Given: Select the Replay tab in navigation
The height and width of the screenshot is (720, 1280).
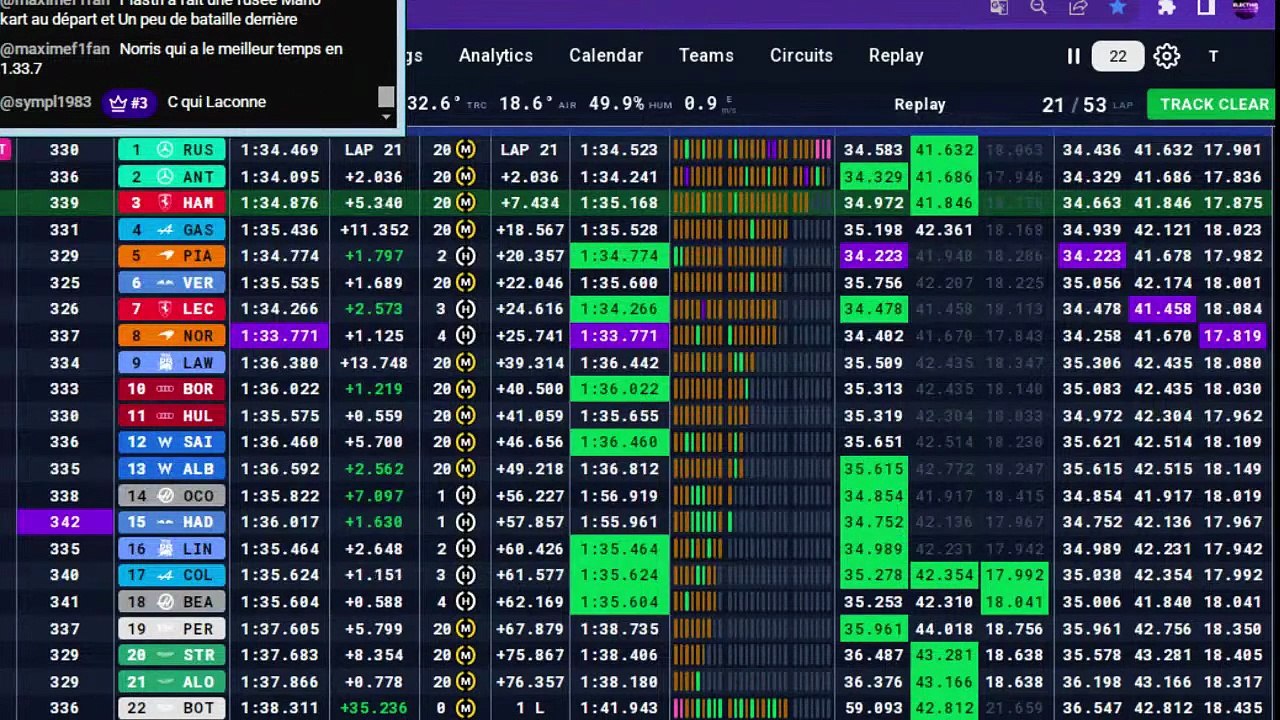Looking at the screenshot, I should (x=896, y=56).
